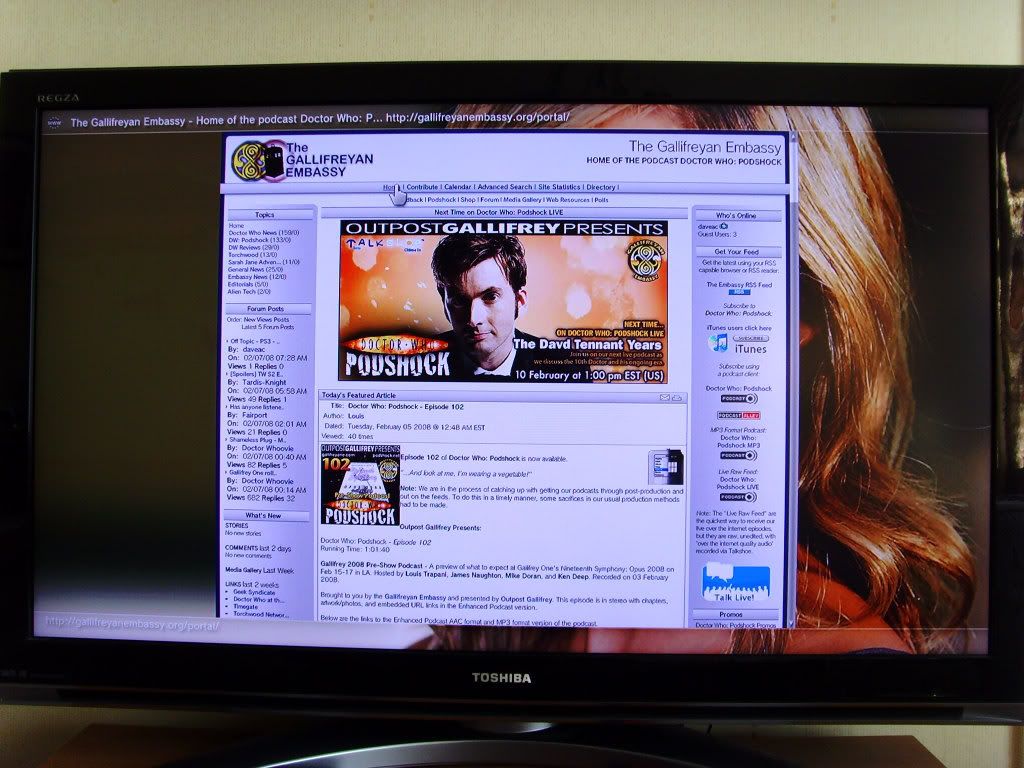Click the browser www icon in the title bar
The height and width of the screenshot is (768, 1024).
[x=54, y=122]
